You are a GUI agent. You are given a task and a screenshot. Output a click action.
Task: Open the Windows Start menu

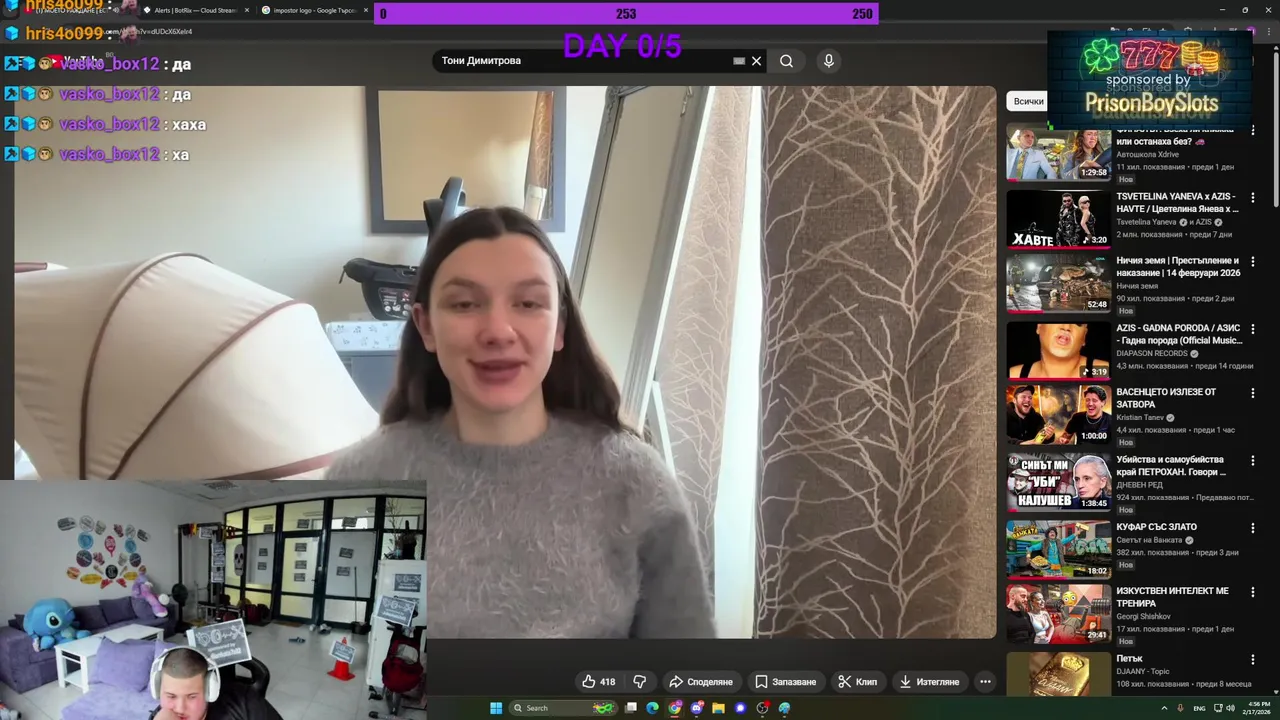[x=496, y=708]
